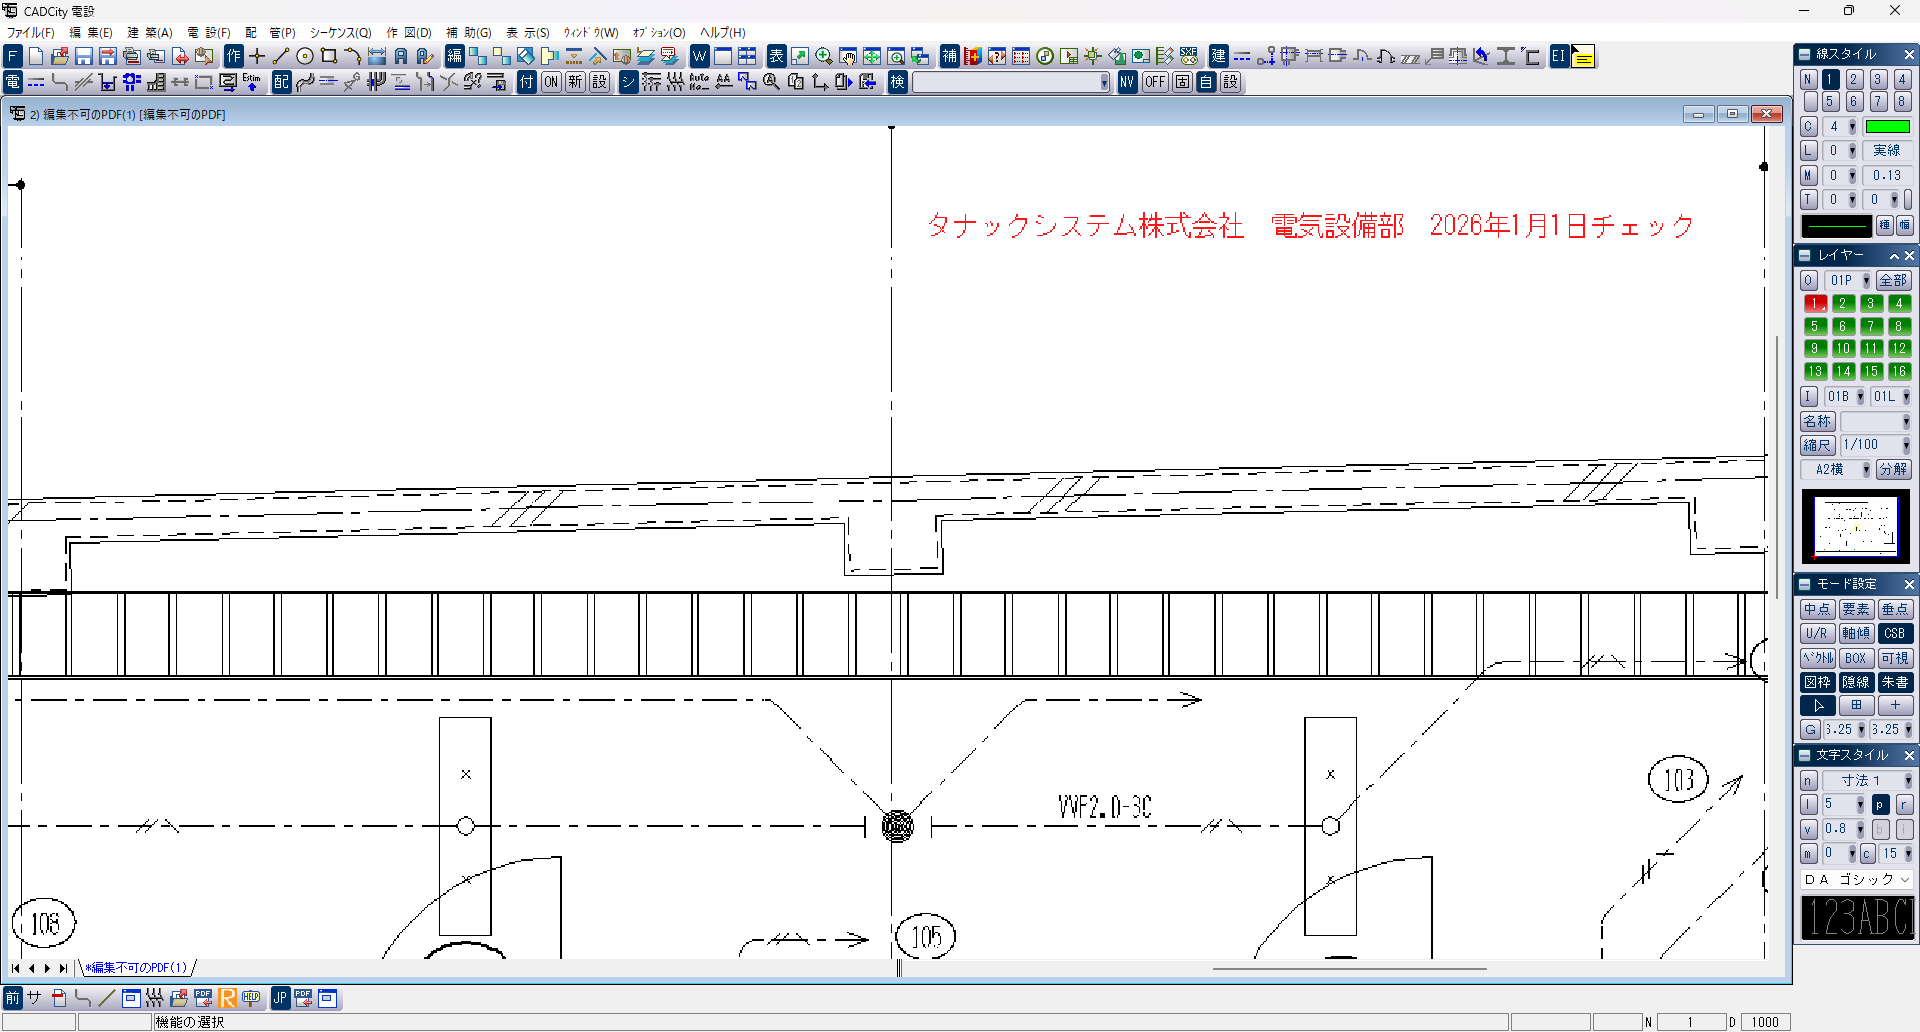Image resolution: width=1920 pixels, height=1032 pixels.
Task: Toggle the OFF button beside NV
Action: (x=1155, y=82)
